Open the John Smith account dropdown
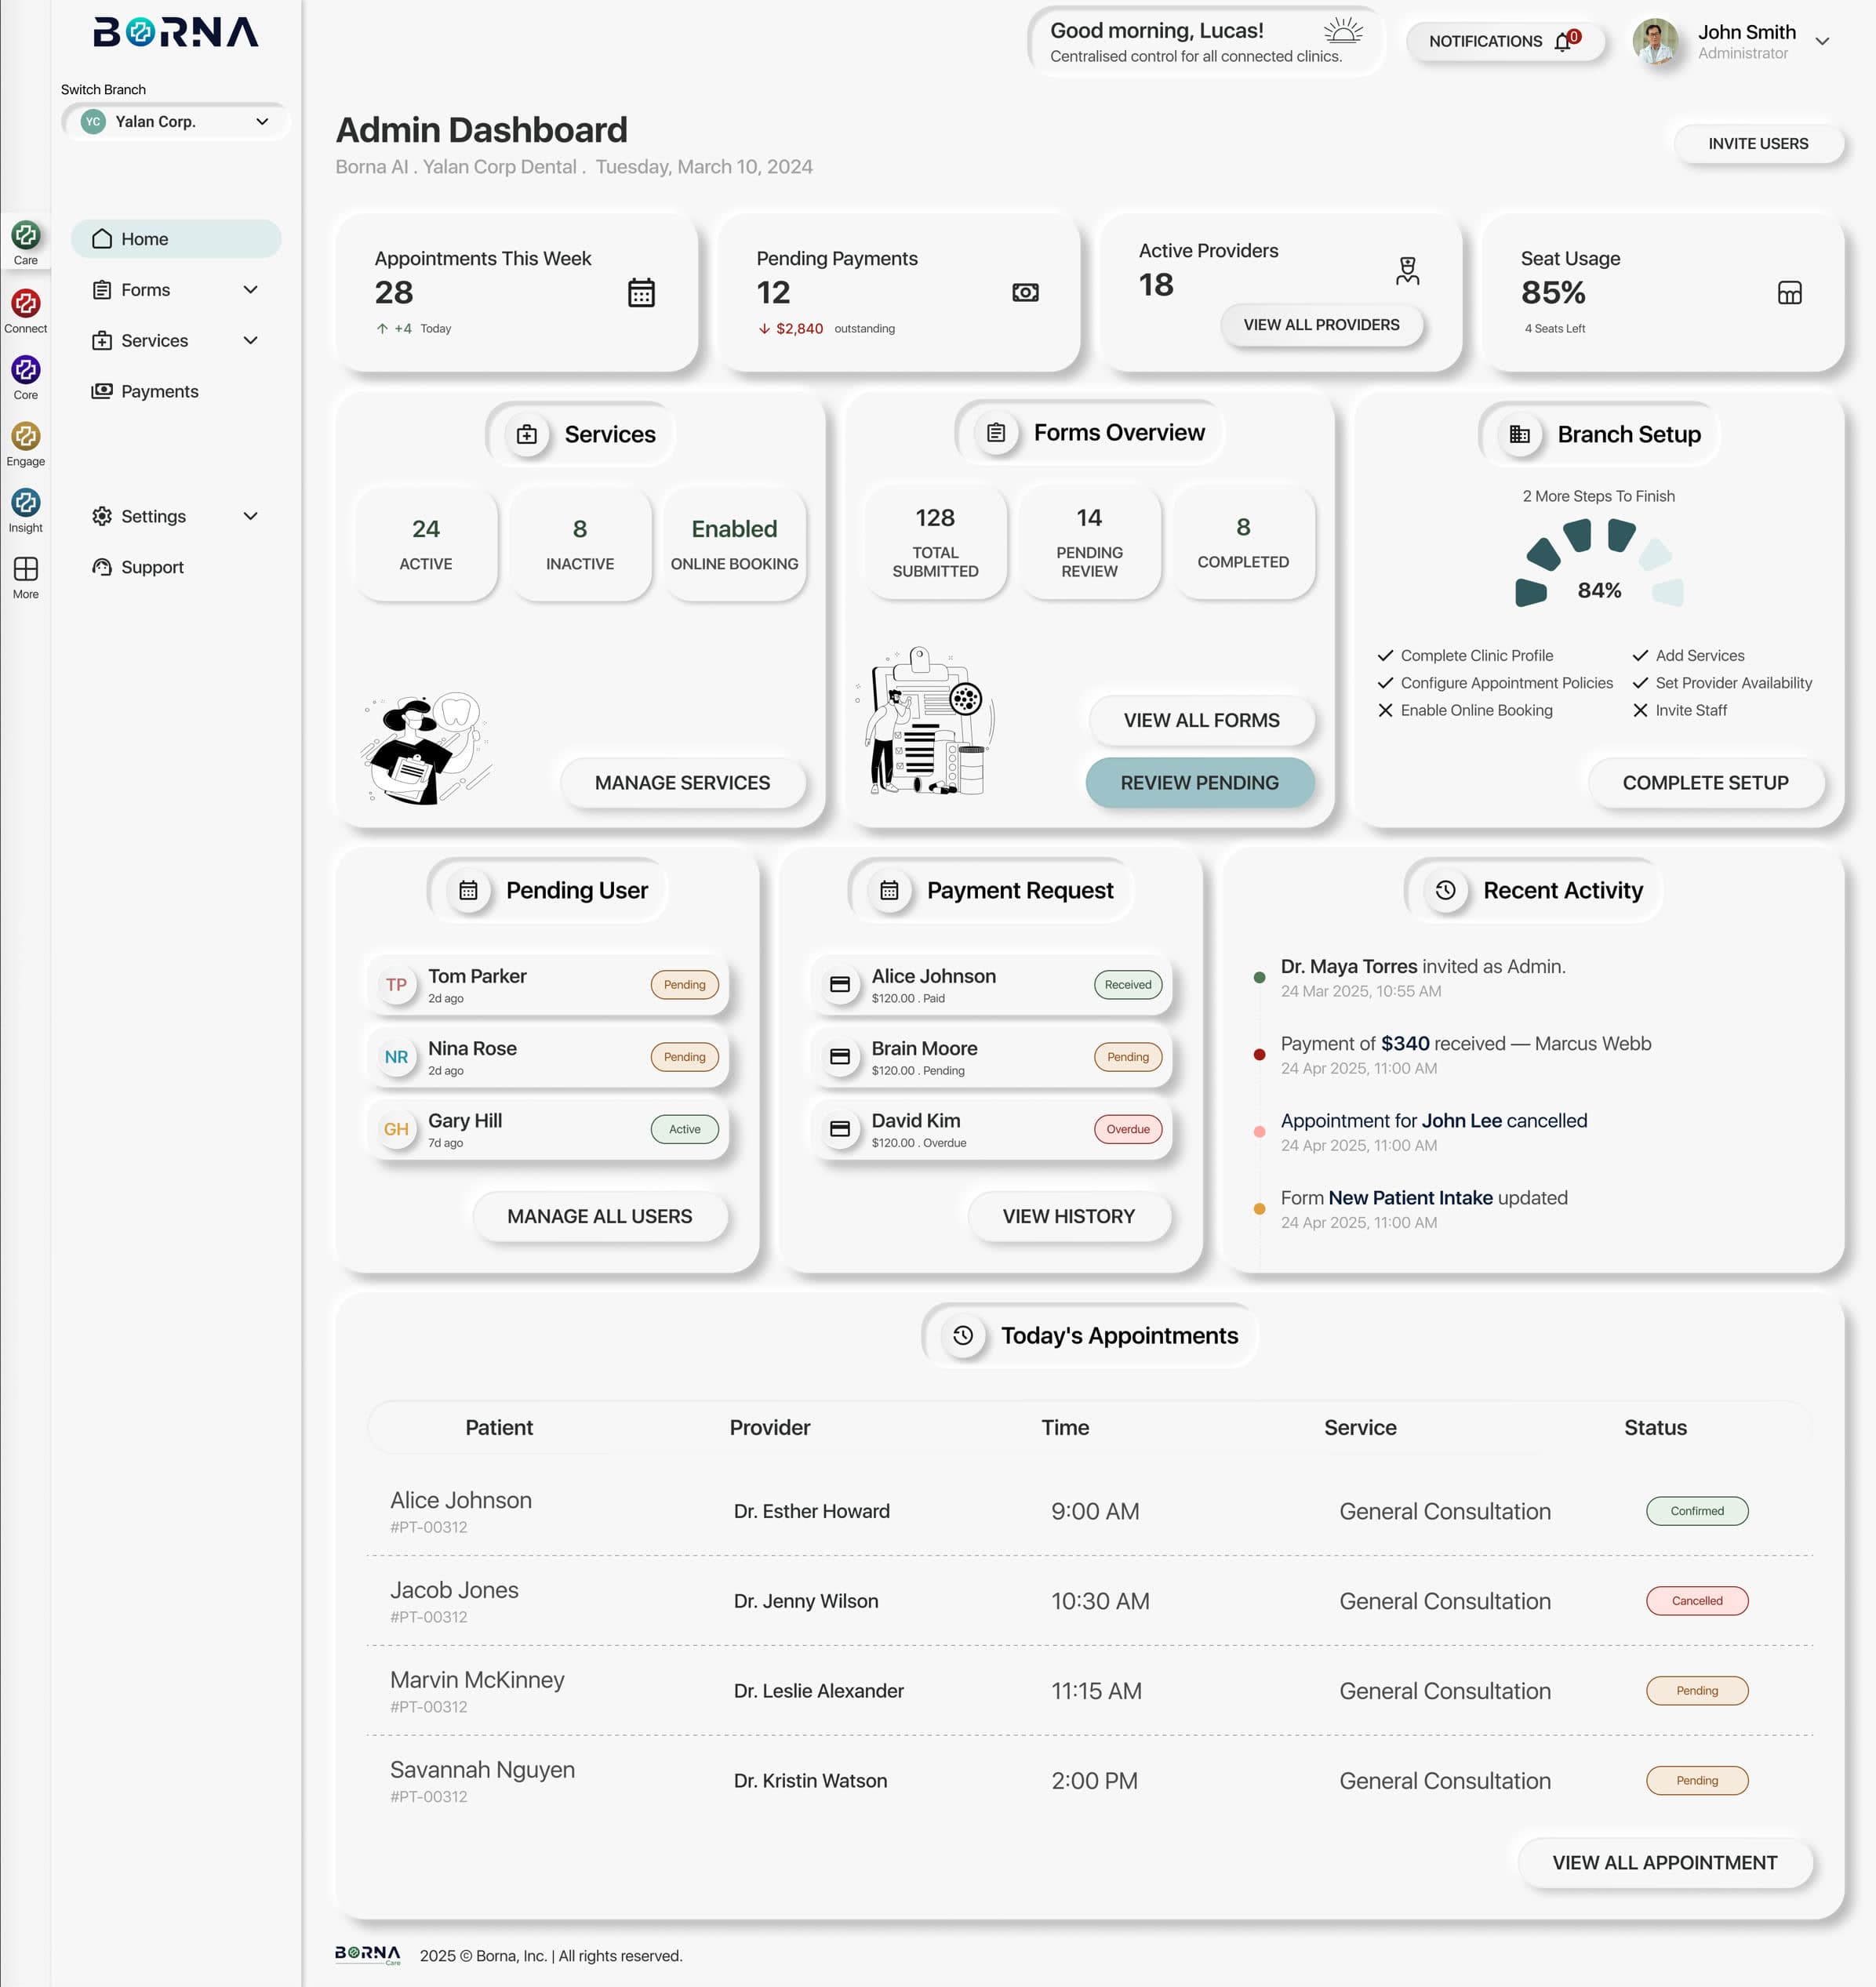This screenshot has height=1987, width=1876. click(1822, 42)
